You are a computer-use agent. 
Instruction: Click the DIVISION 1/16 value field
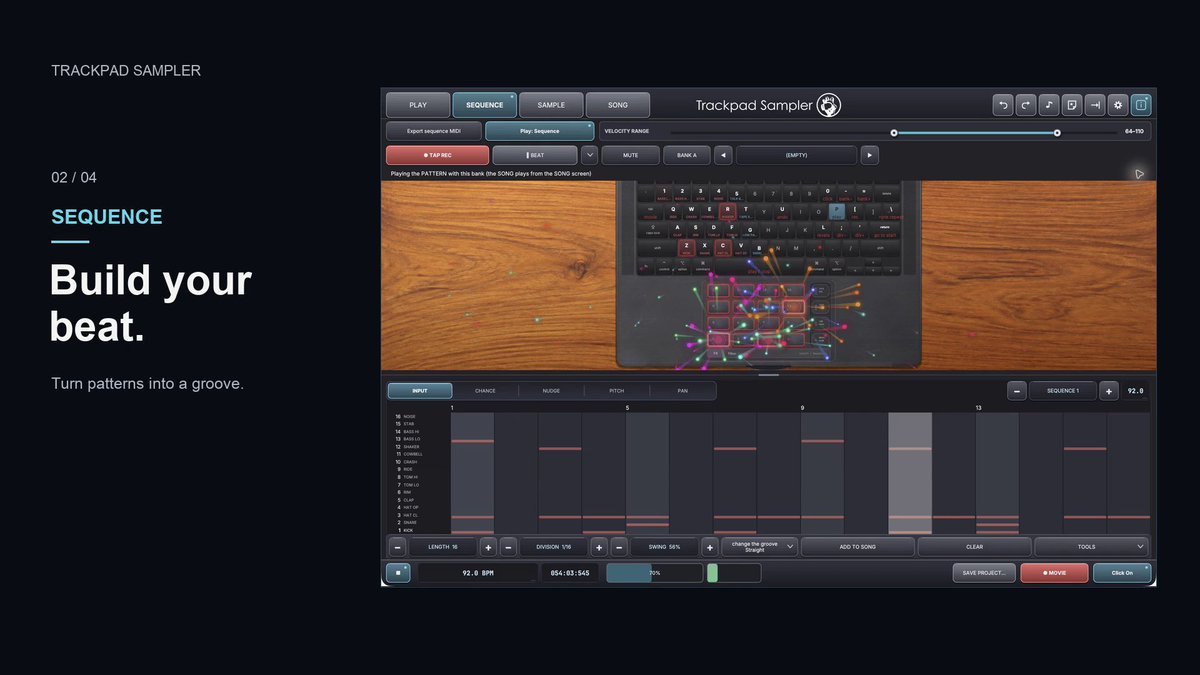(x=553, y=547)
